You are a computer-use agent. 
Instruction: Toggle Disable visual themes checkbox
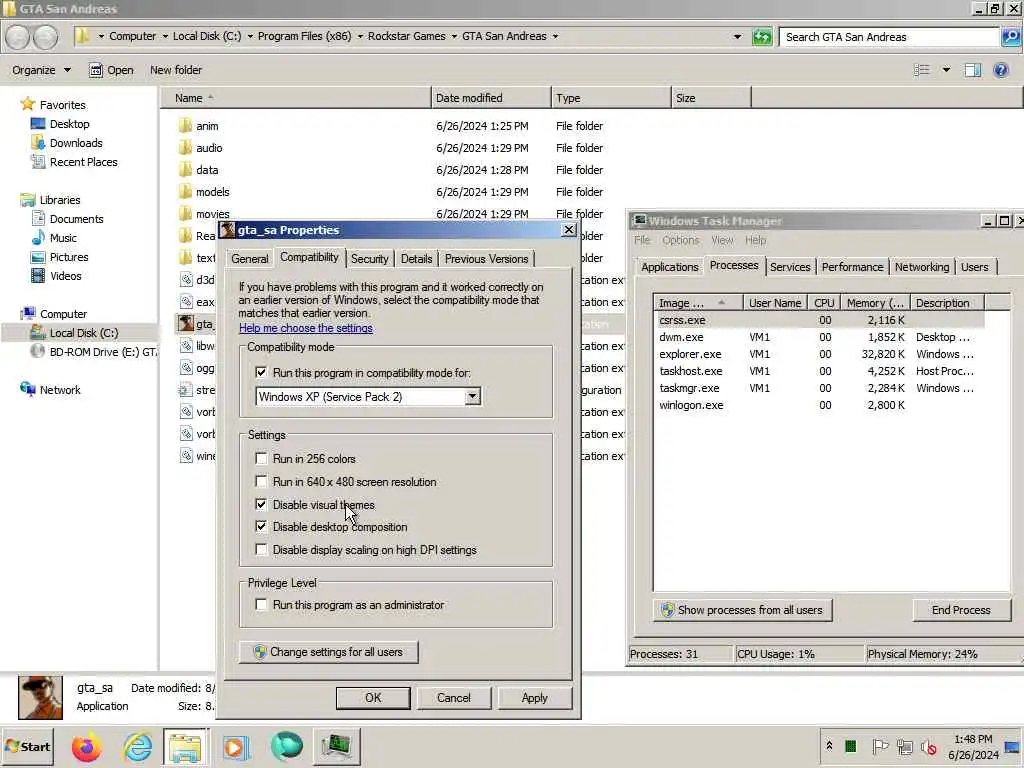click(x=261, y=504)
